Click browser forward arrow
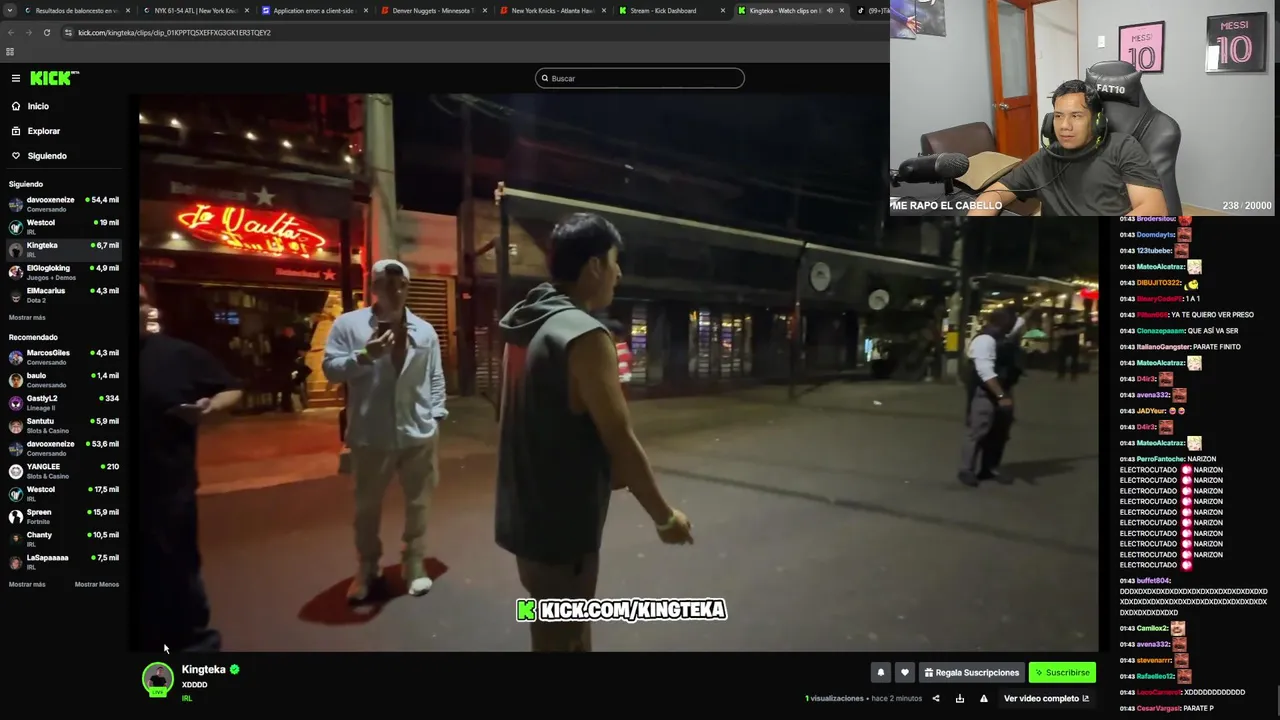Image resolution: width=1280 pixels, height=720 pixels. tap(28, 32)
